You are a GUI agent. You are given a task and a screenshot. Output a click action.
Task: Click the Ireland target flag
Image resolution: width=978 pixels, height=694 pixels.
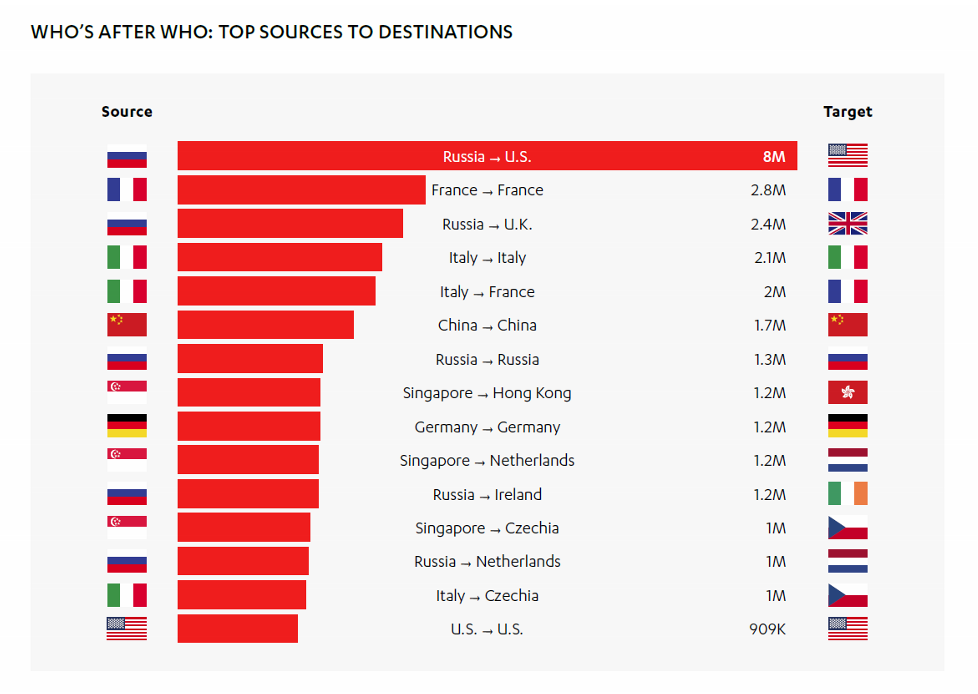click(847, 494)
